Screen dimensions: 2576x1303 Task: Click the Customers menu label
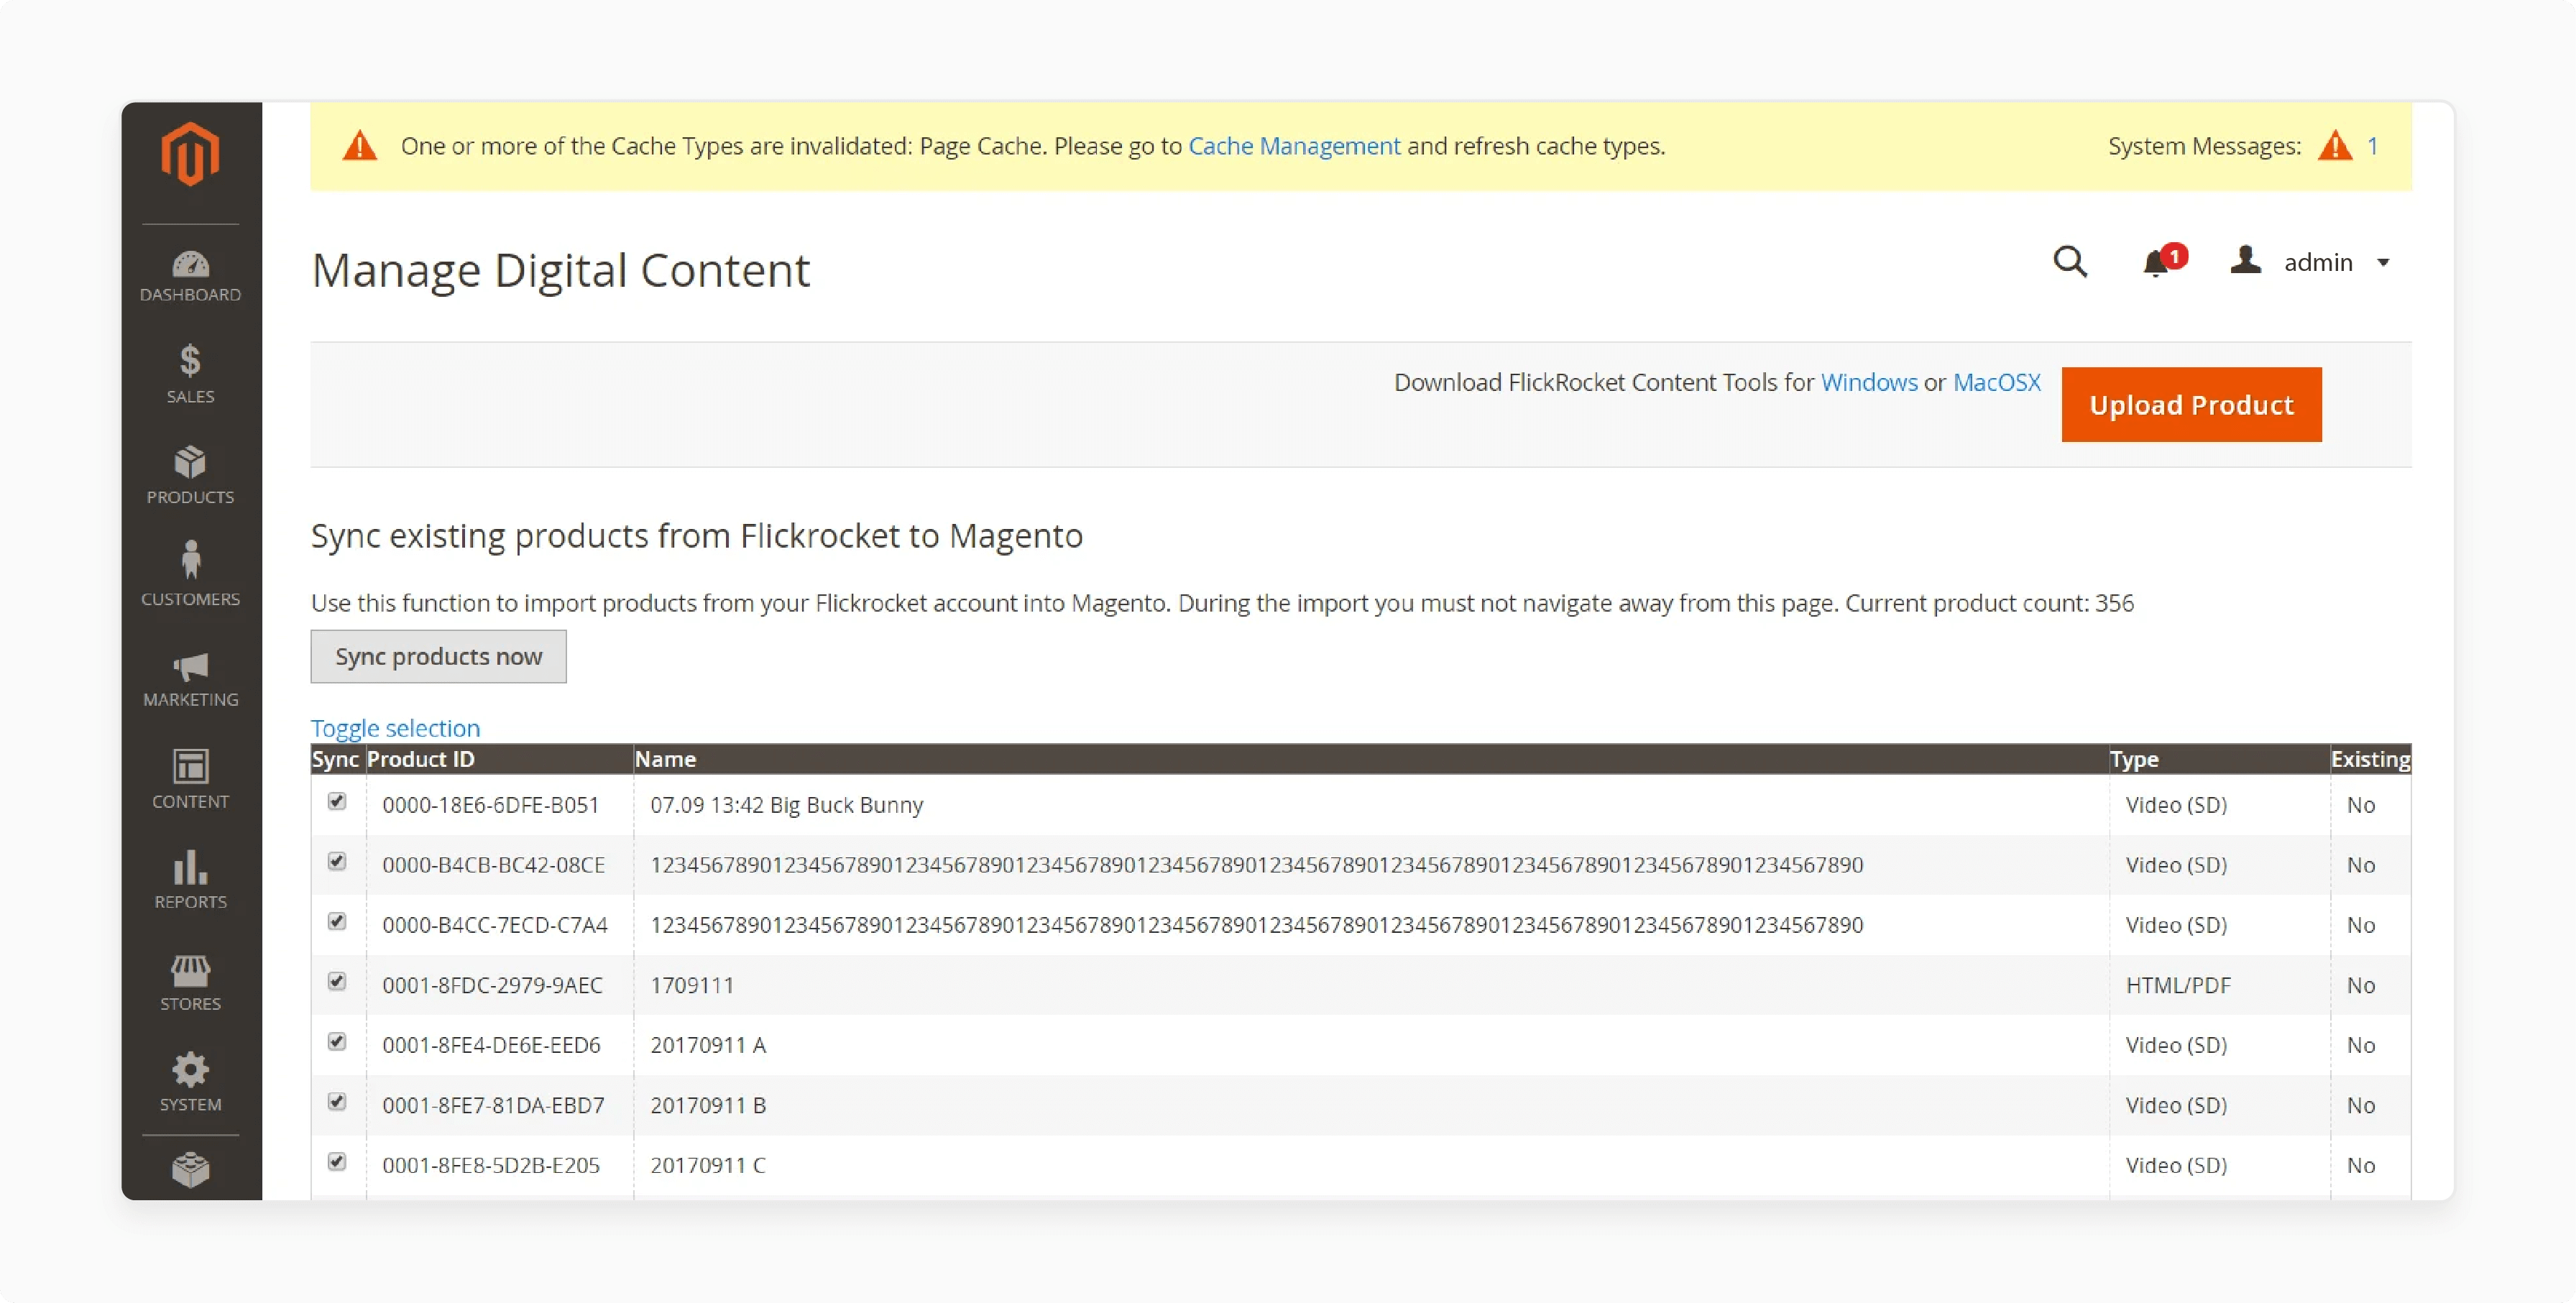pos(190,600)
